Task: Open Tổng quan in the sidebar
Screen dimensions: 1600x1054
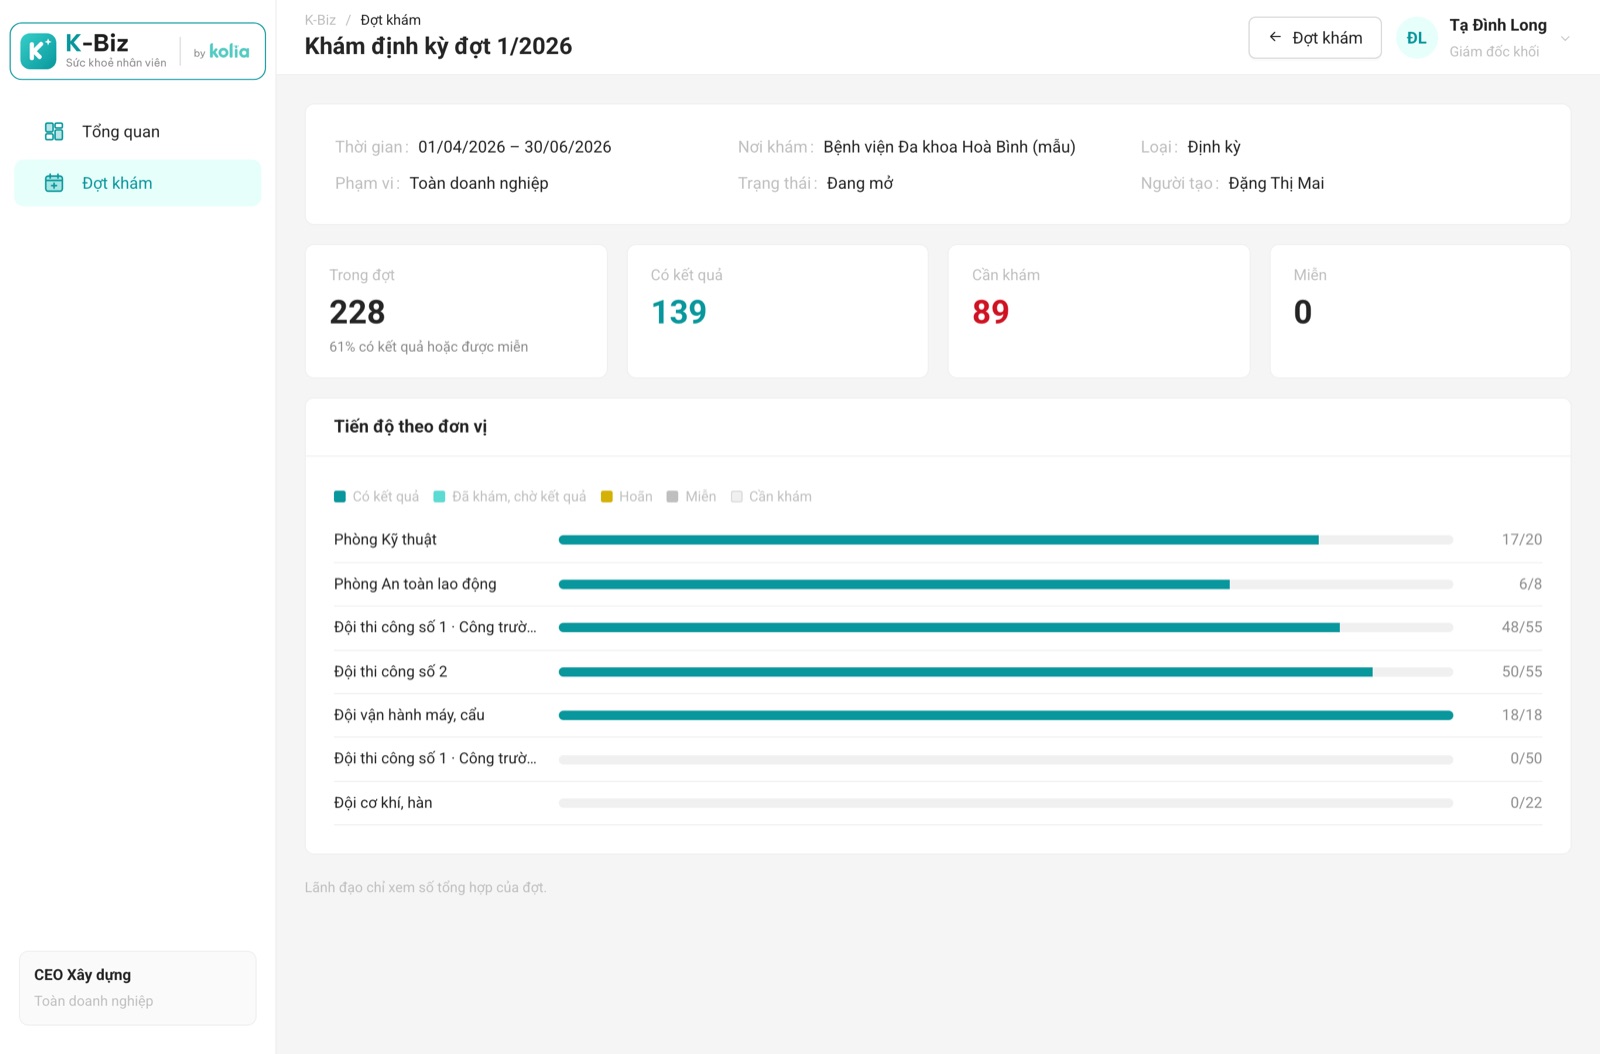Action: (138, 131)
